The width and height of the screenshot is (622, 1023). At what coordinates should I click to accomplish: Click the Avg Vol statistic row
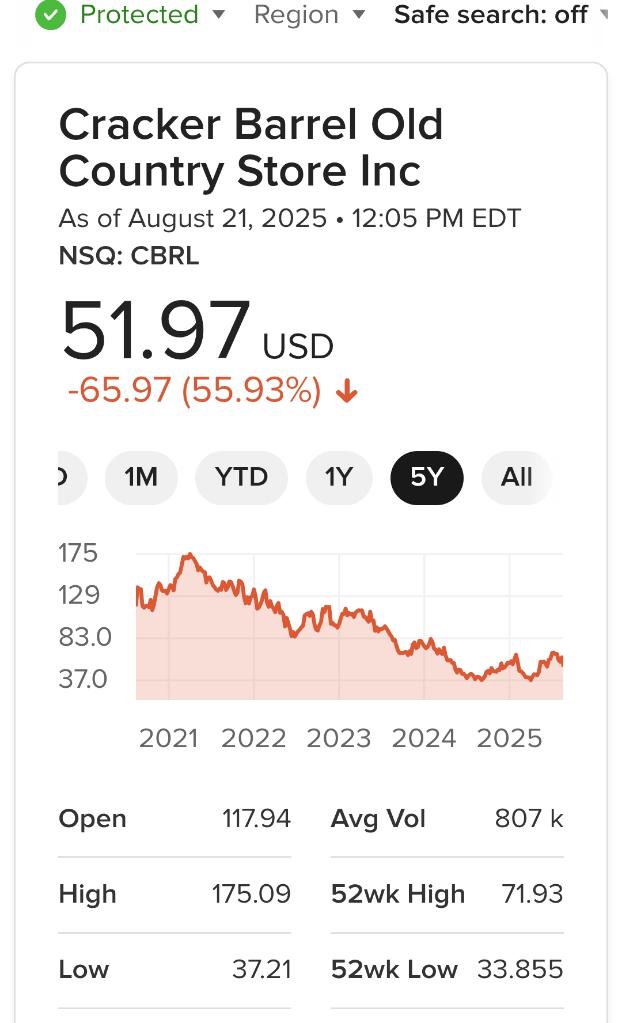pyautogui.click(x=447, y=819)
